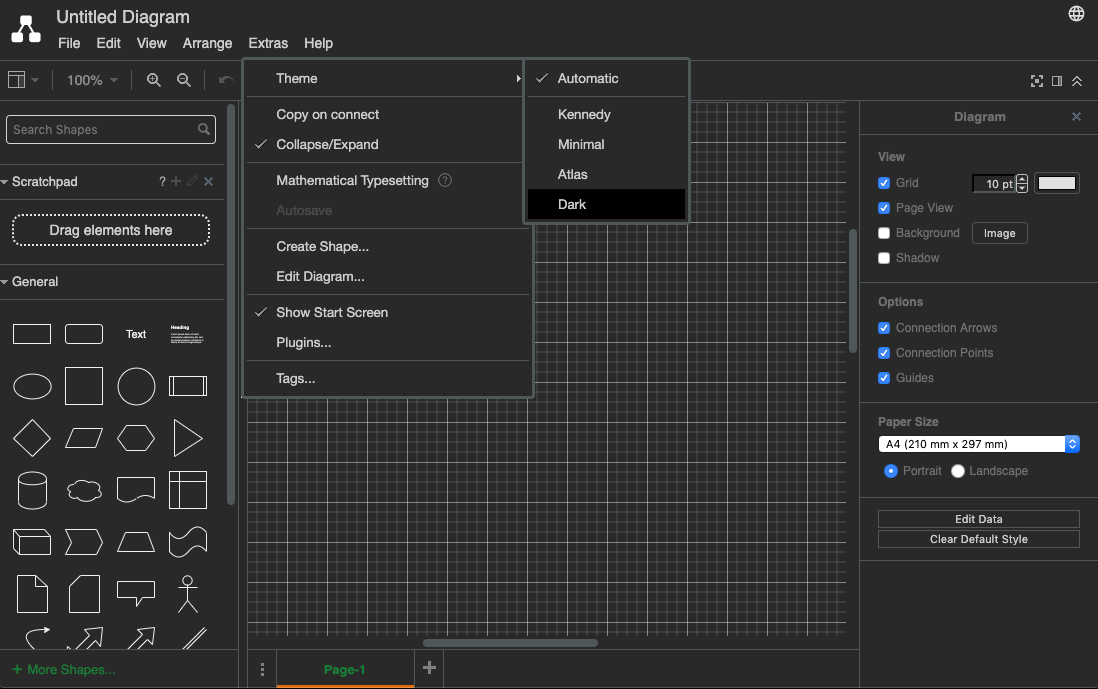The height and width of the screenshot is (689, 1098).
Task: Adjust grid size stepper arrows
Action: [x=1022, y=183]
